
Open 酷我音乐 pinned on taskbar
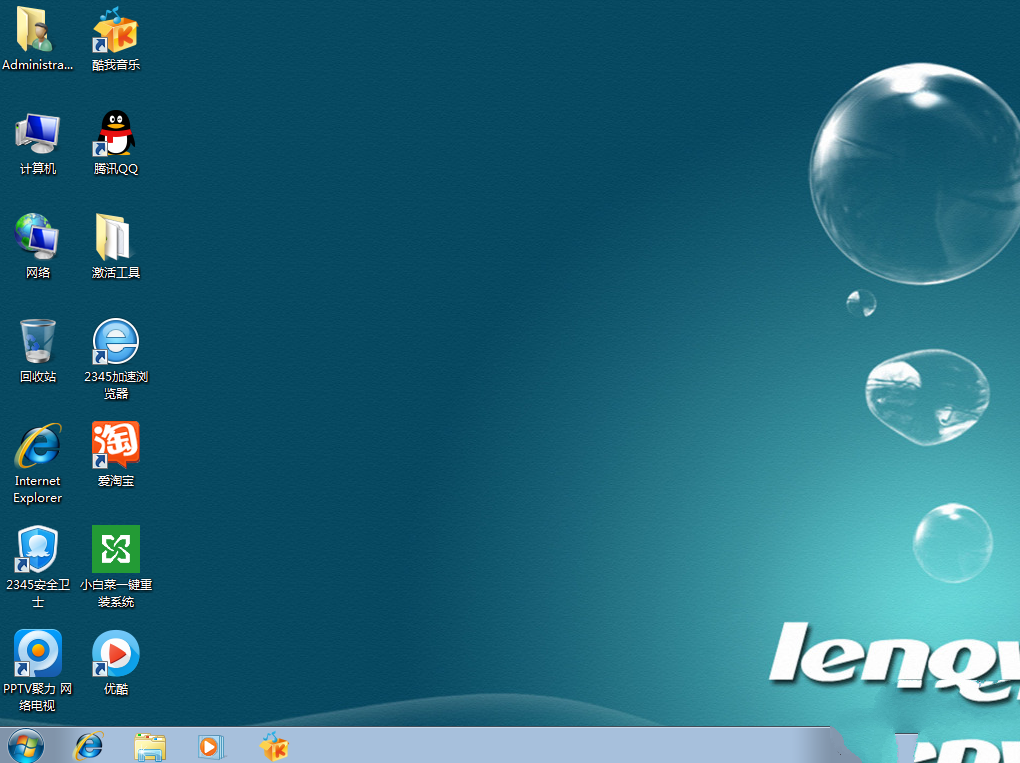[x=274, y=746]
